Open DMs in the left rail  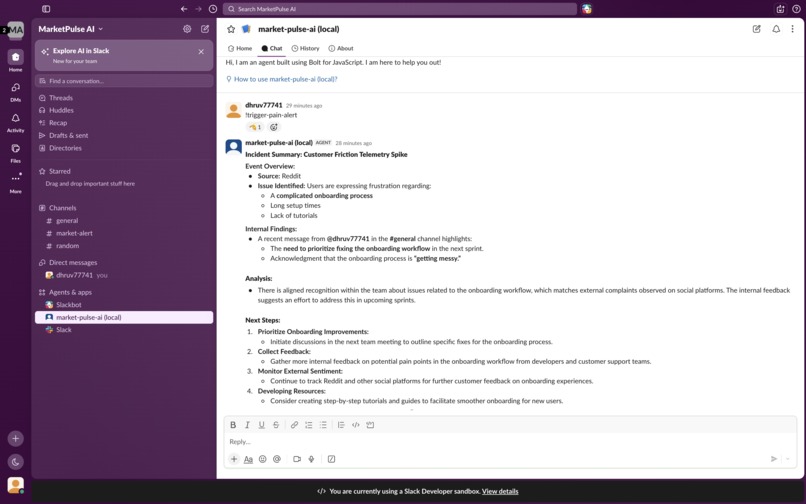15,92
